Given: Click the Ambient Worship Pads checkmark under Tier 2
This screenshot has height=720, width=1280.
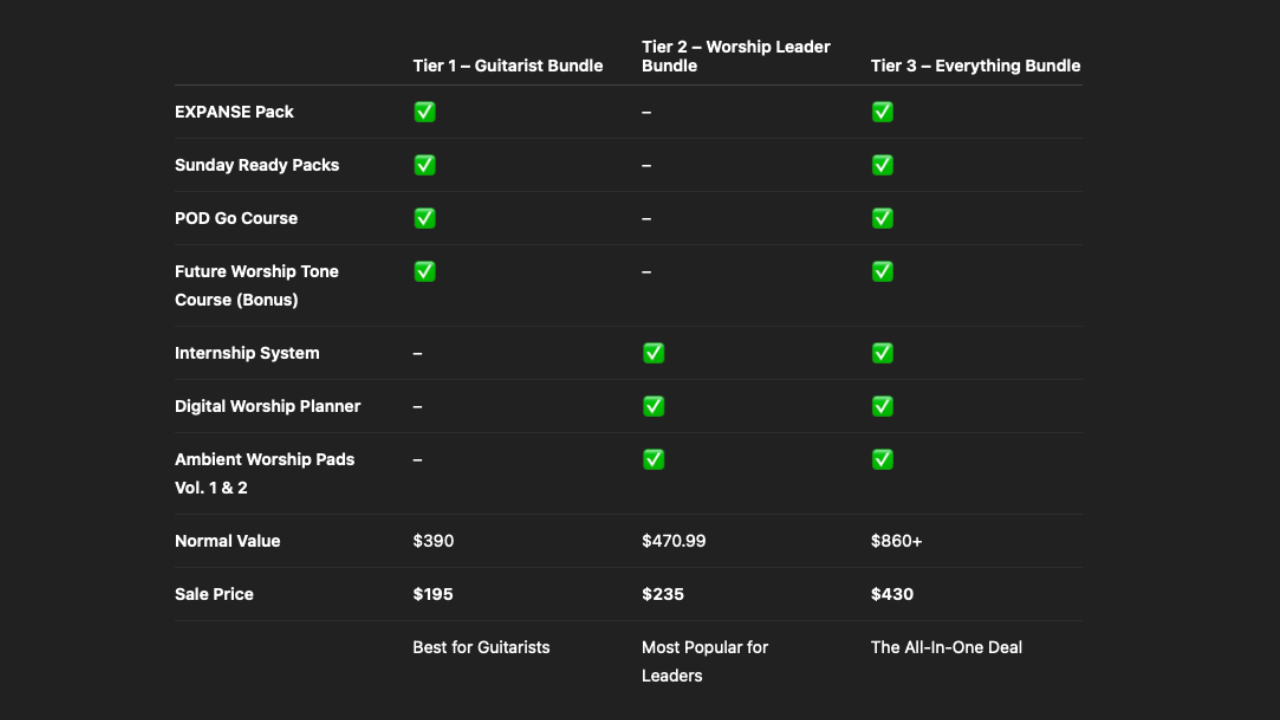Looking at the screenshot, I should point(653,459).
